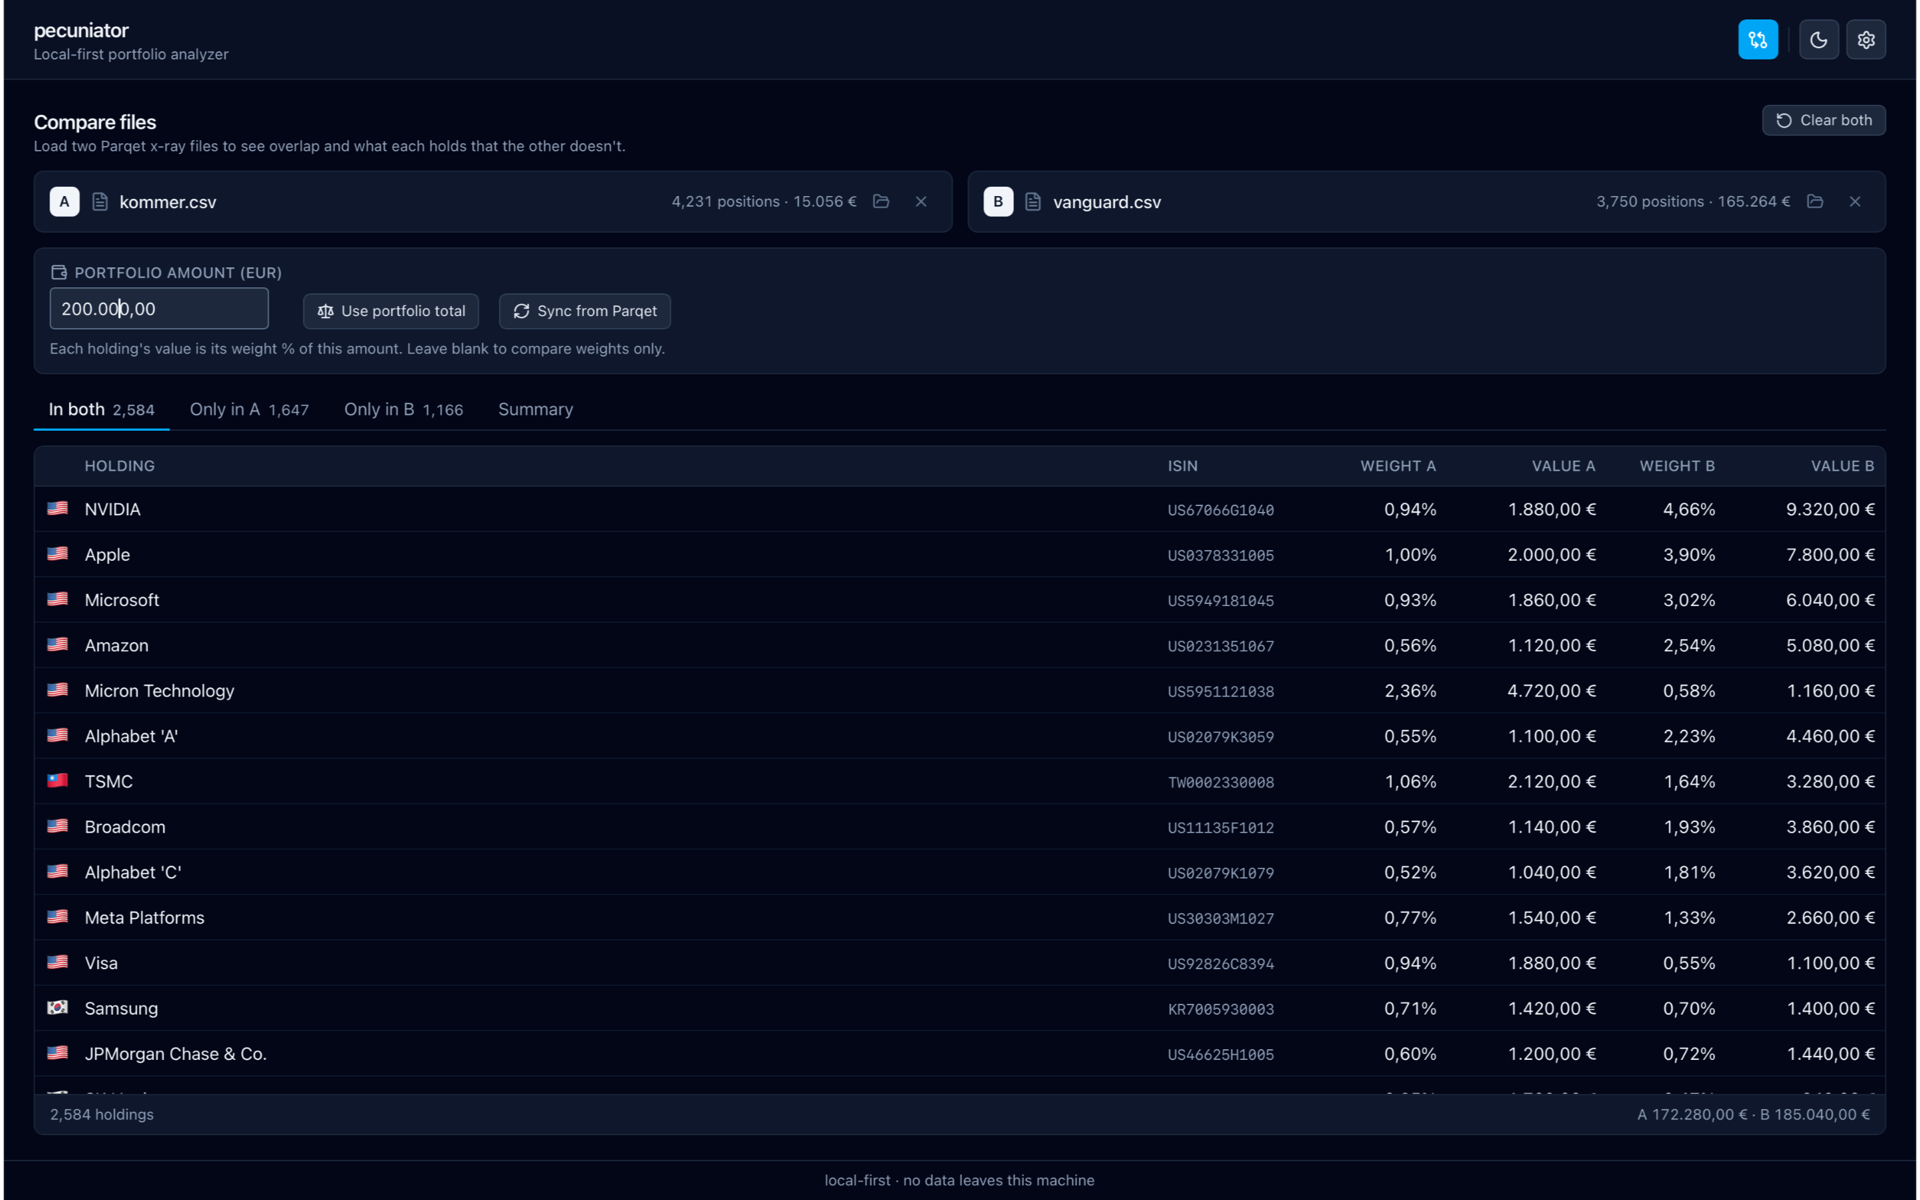Click the A badge of file slot
Viewport: 1920px width, 1200px height.
64,201
